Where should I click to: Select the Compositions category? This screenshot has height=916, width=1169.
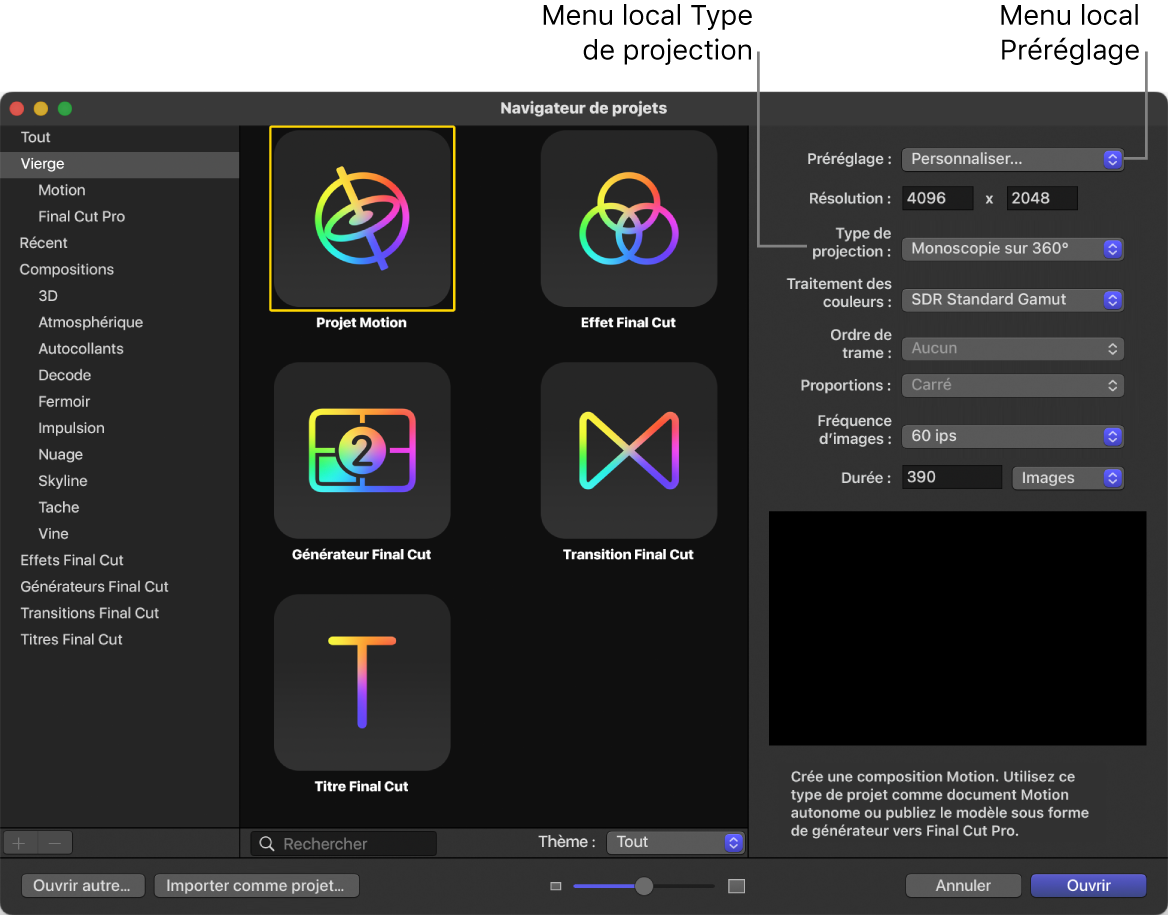click(66, 269)
